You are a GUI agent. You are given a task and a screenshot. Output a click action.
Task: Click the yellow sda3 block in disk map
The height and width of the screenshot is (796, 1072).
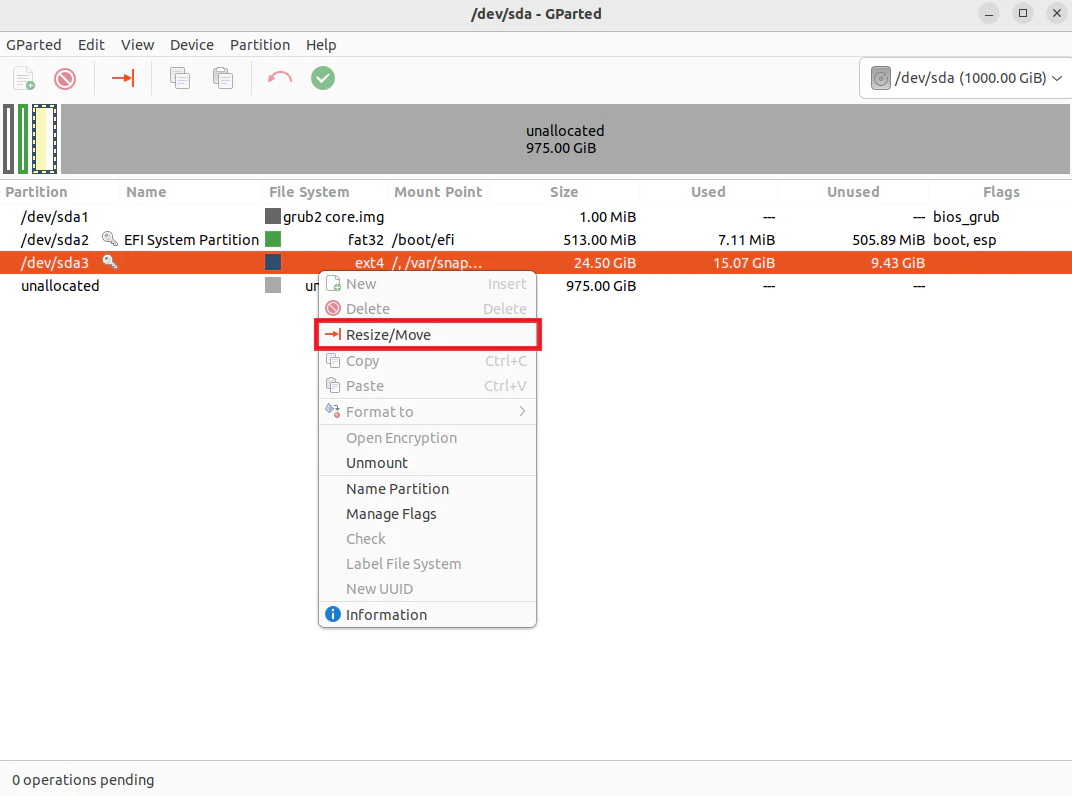[44, 139]
